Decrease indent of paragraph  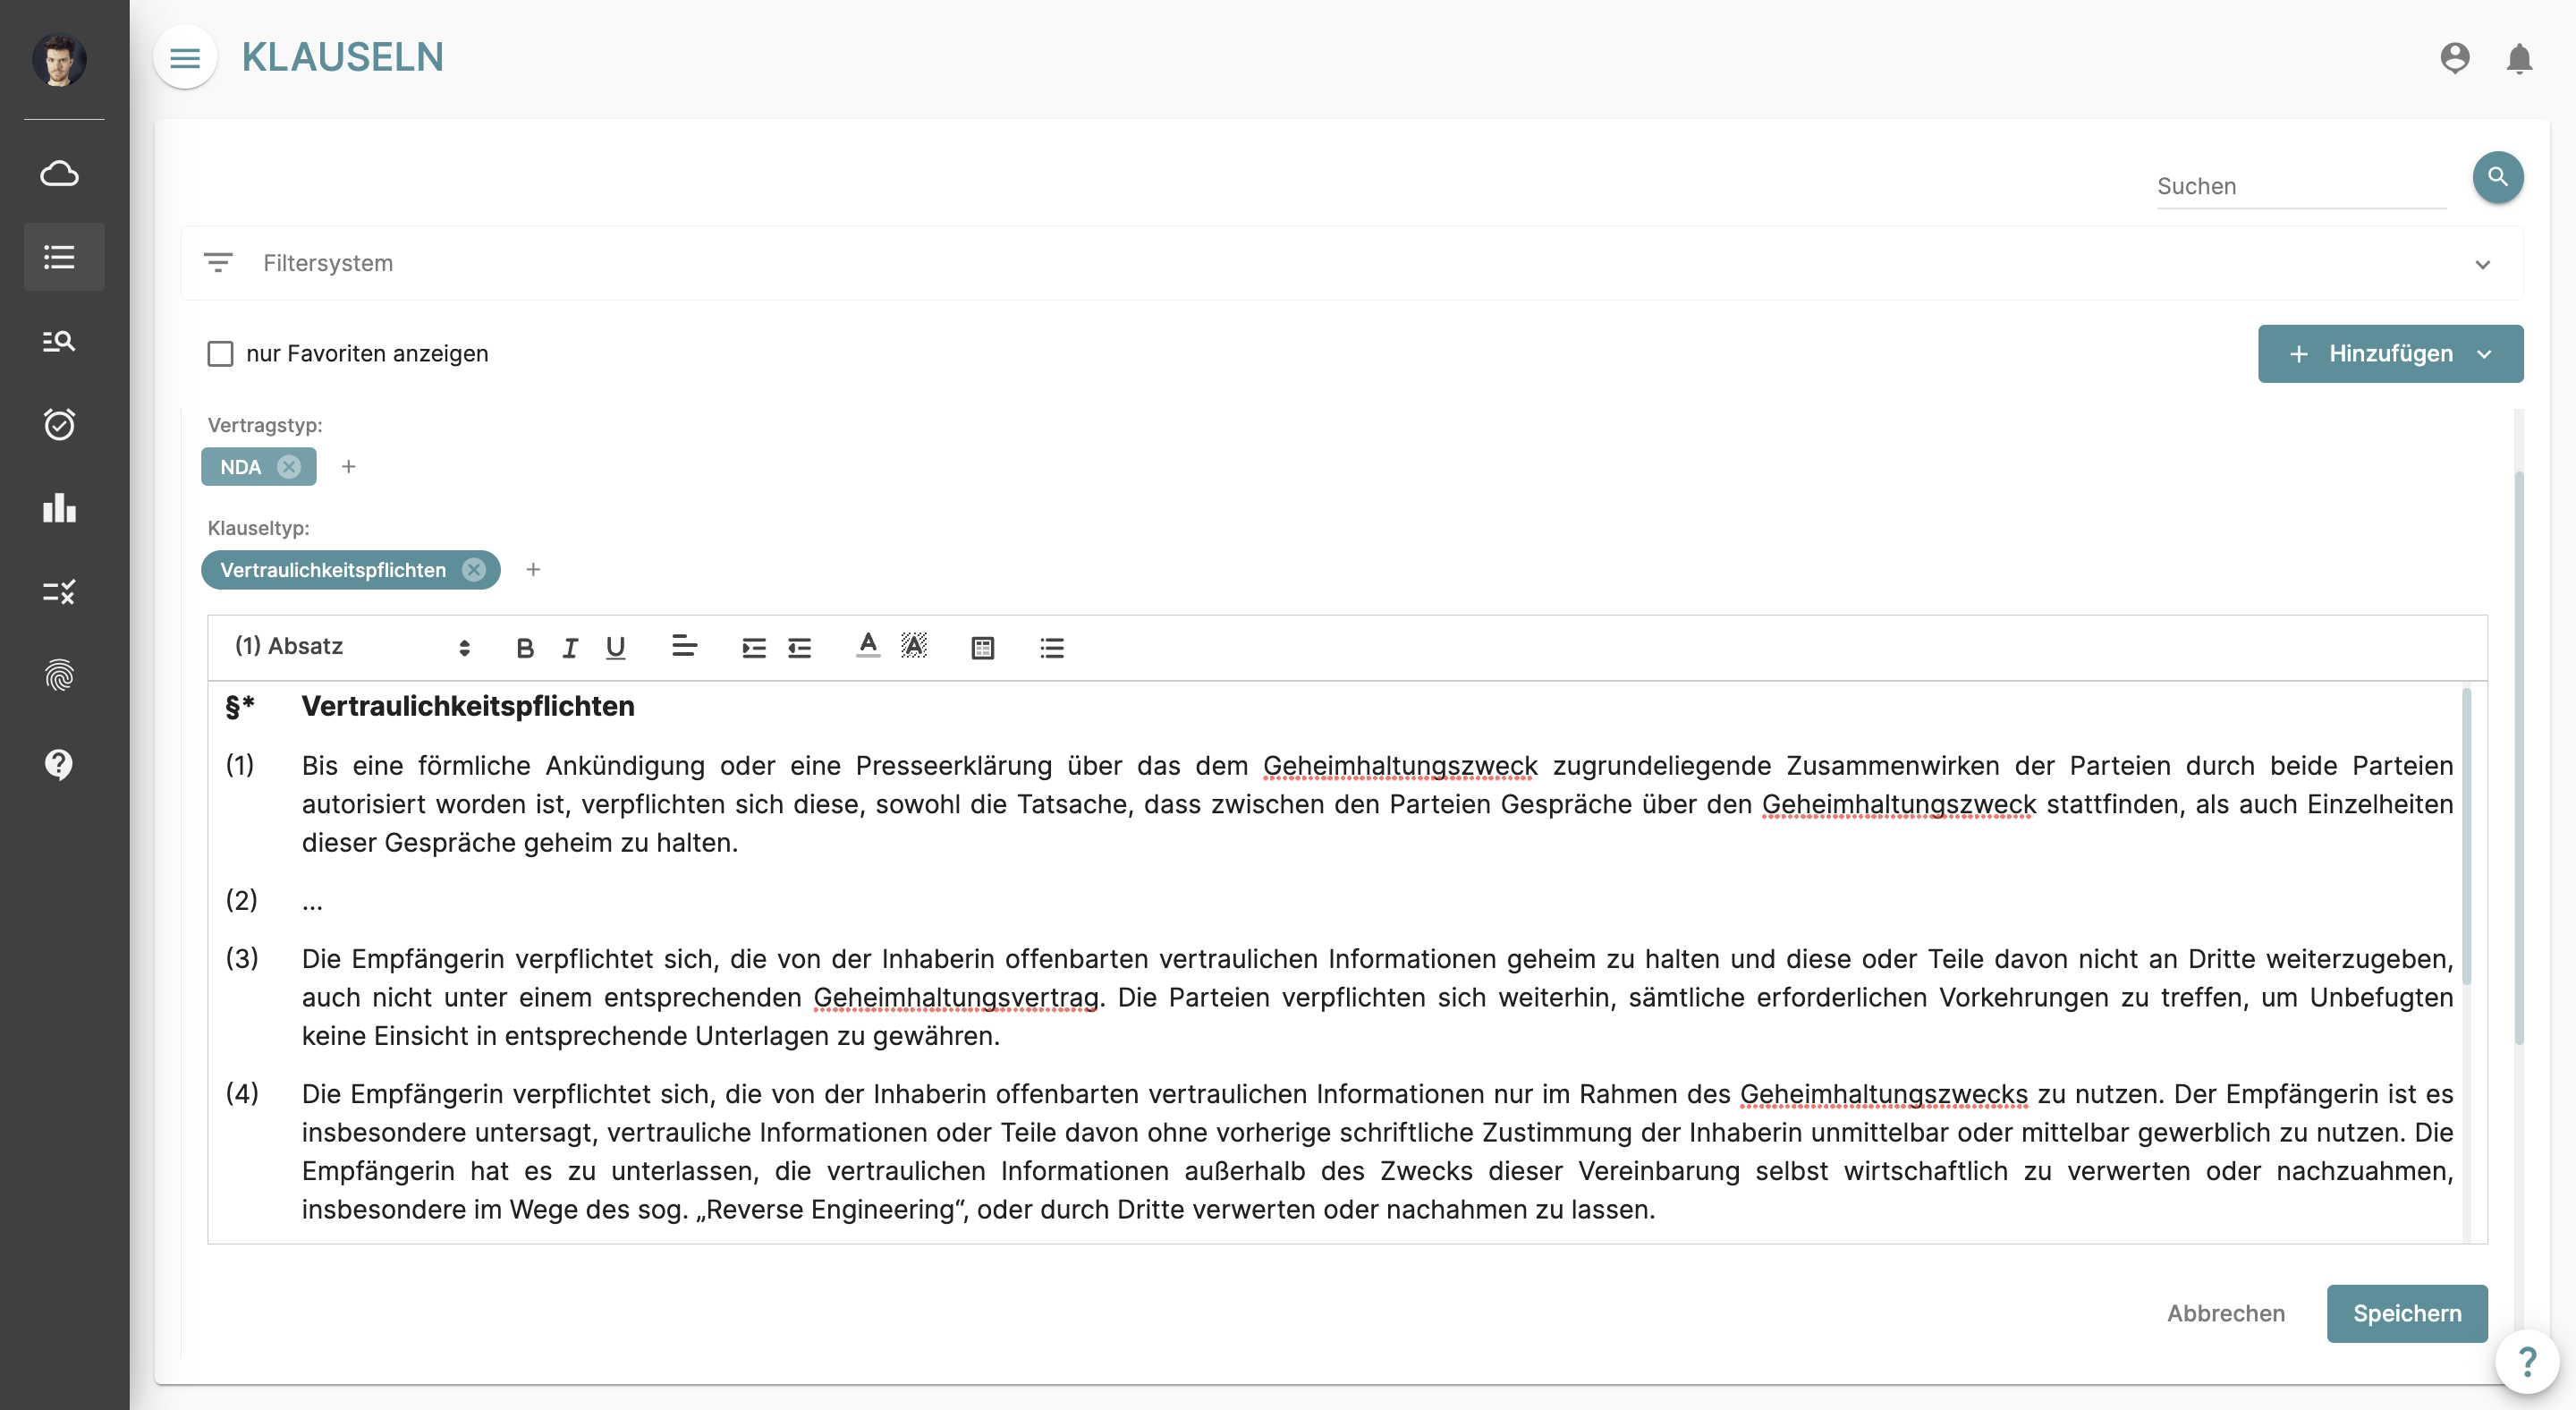[800, 648]
